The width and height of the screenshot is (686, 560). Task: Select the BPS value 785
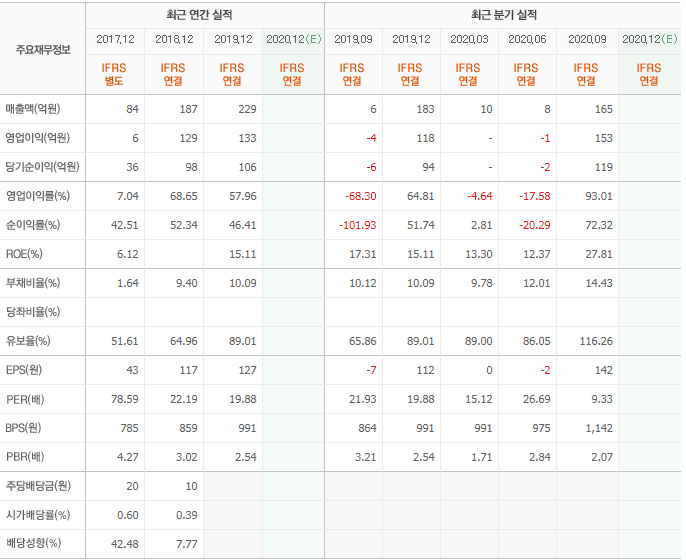pyautogui.click(x=130, y=428)
